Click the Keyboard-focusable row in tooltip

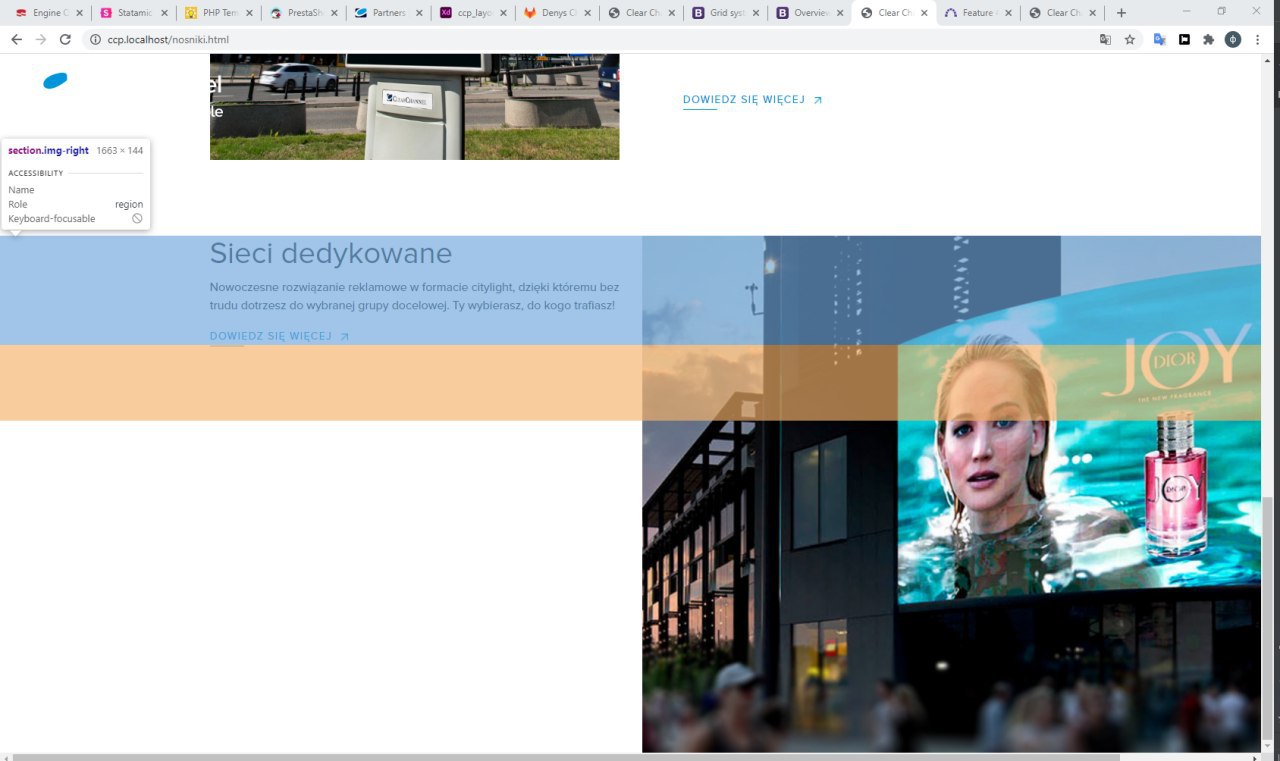coord(76,218)
